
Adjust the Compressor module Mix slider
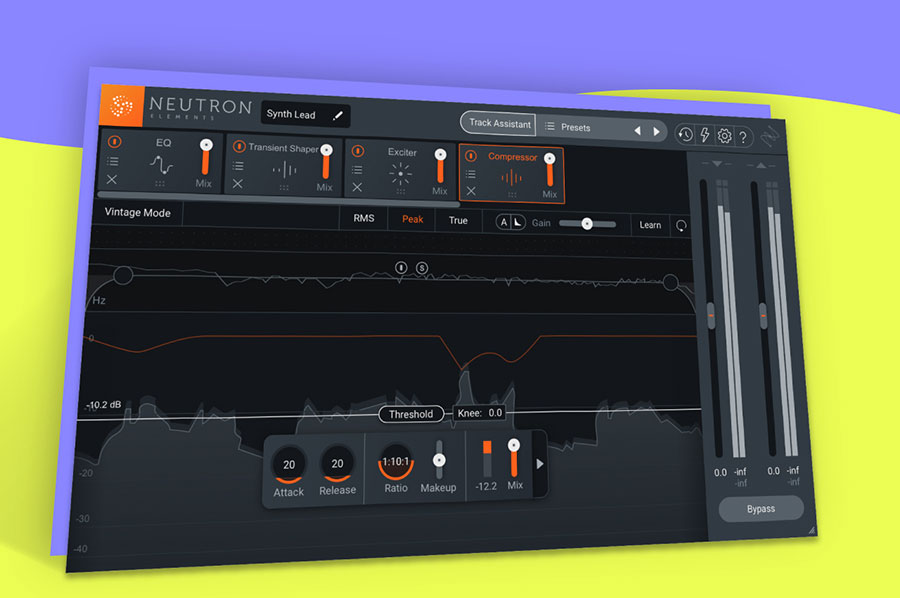(x=549, y=170)
